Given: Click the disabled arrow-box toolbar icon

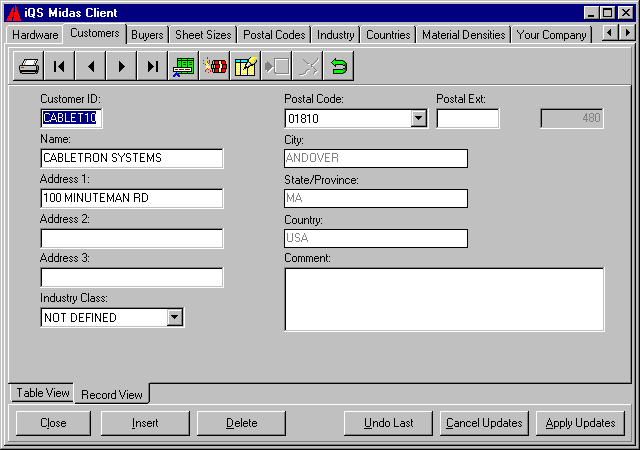Looking at the screenshot, I should pyautogui.click(x=276, y=66).
